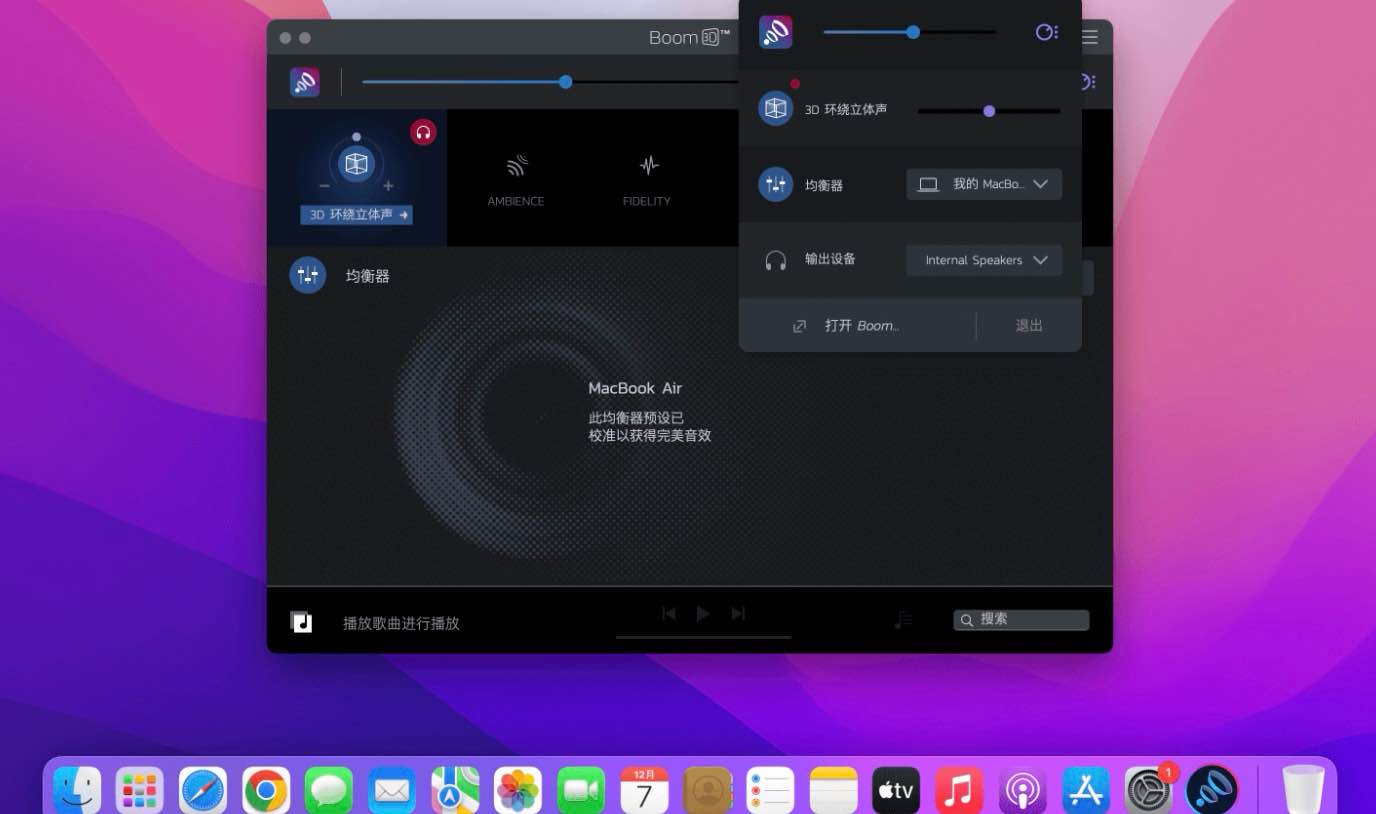Viewport: 1376px width, 814px height.
Task: Click the 搜索 search field
Action: 1021,620
